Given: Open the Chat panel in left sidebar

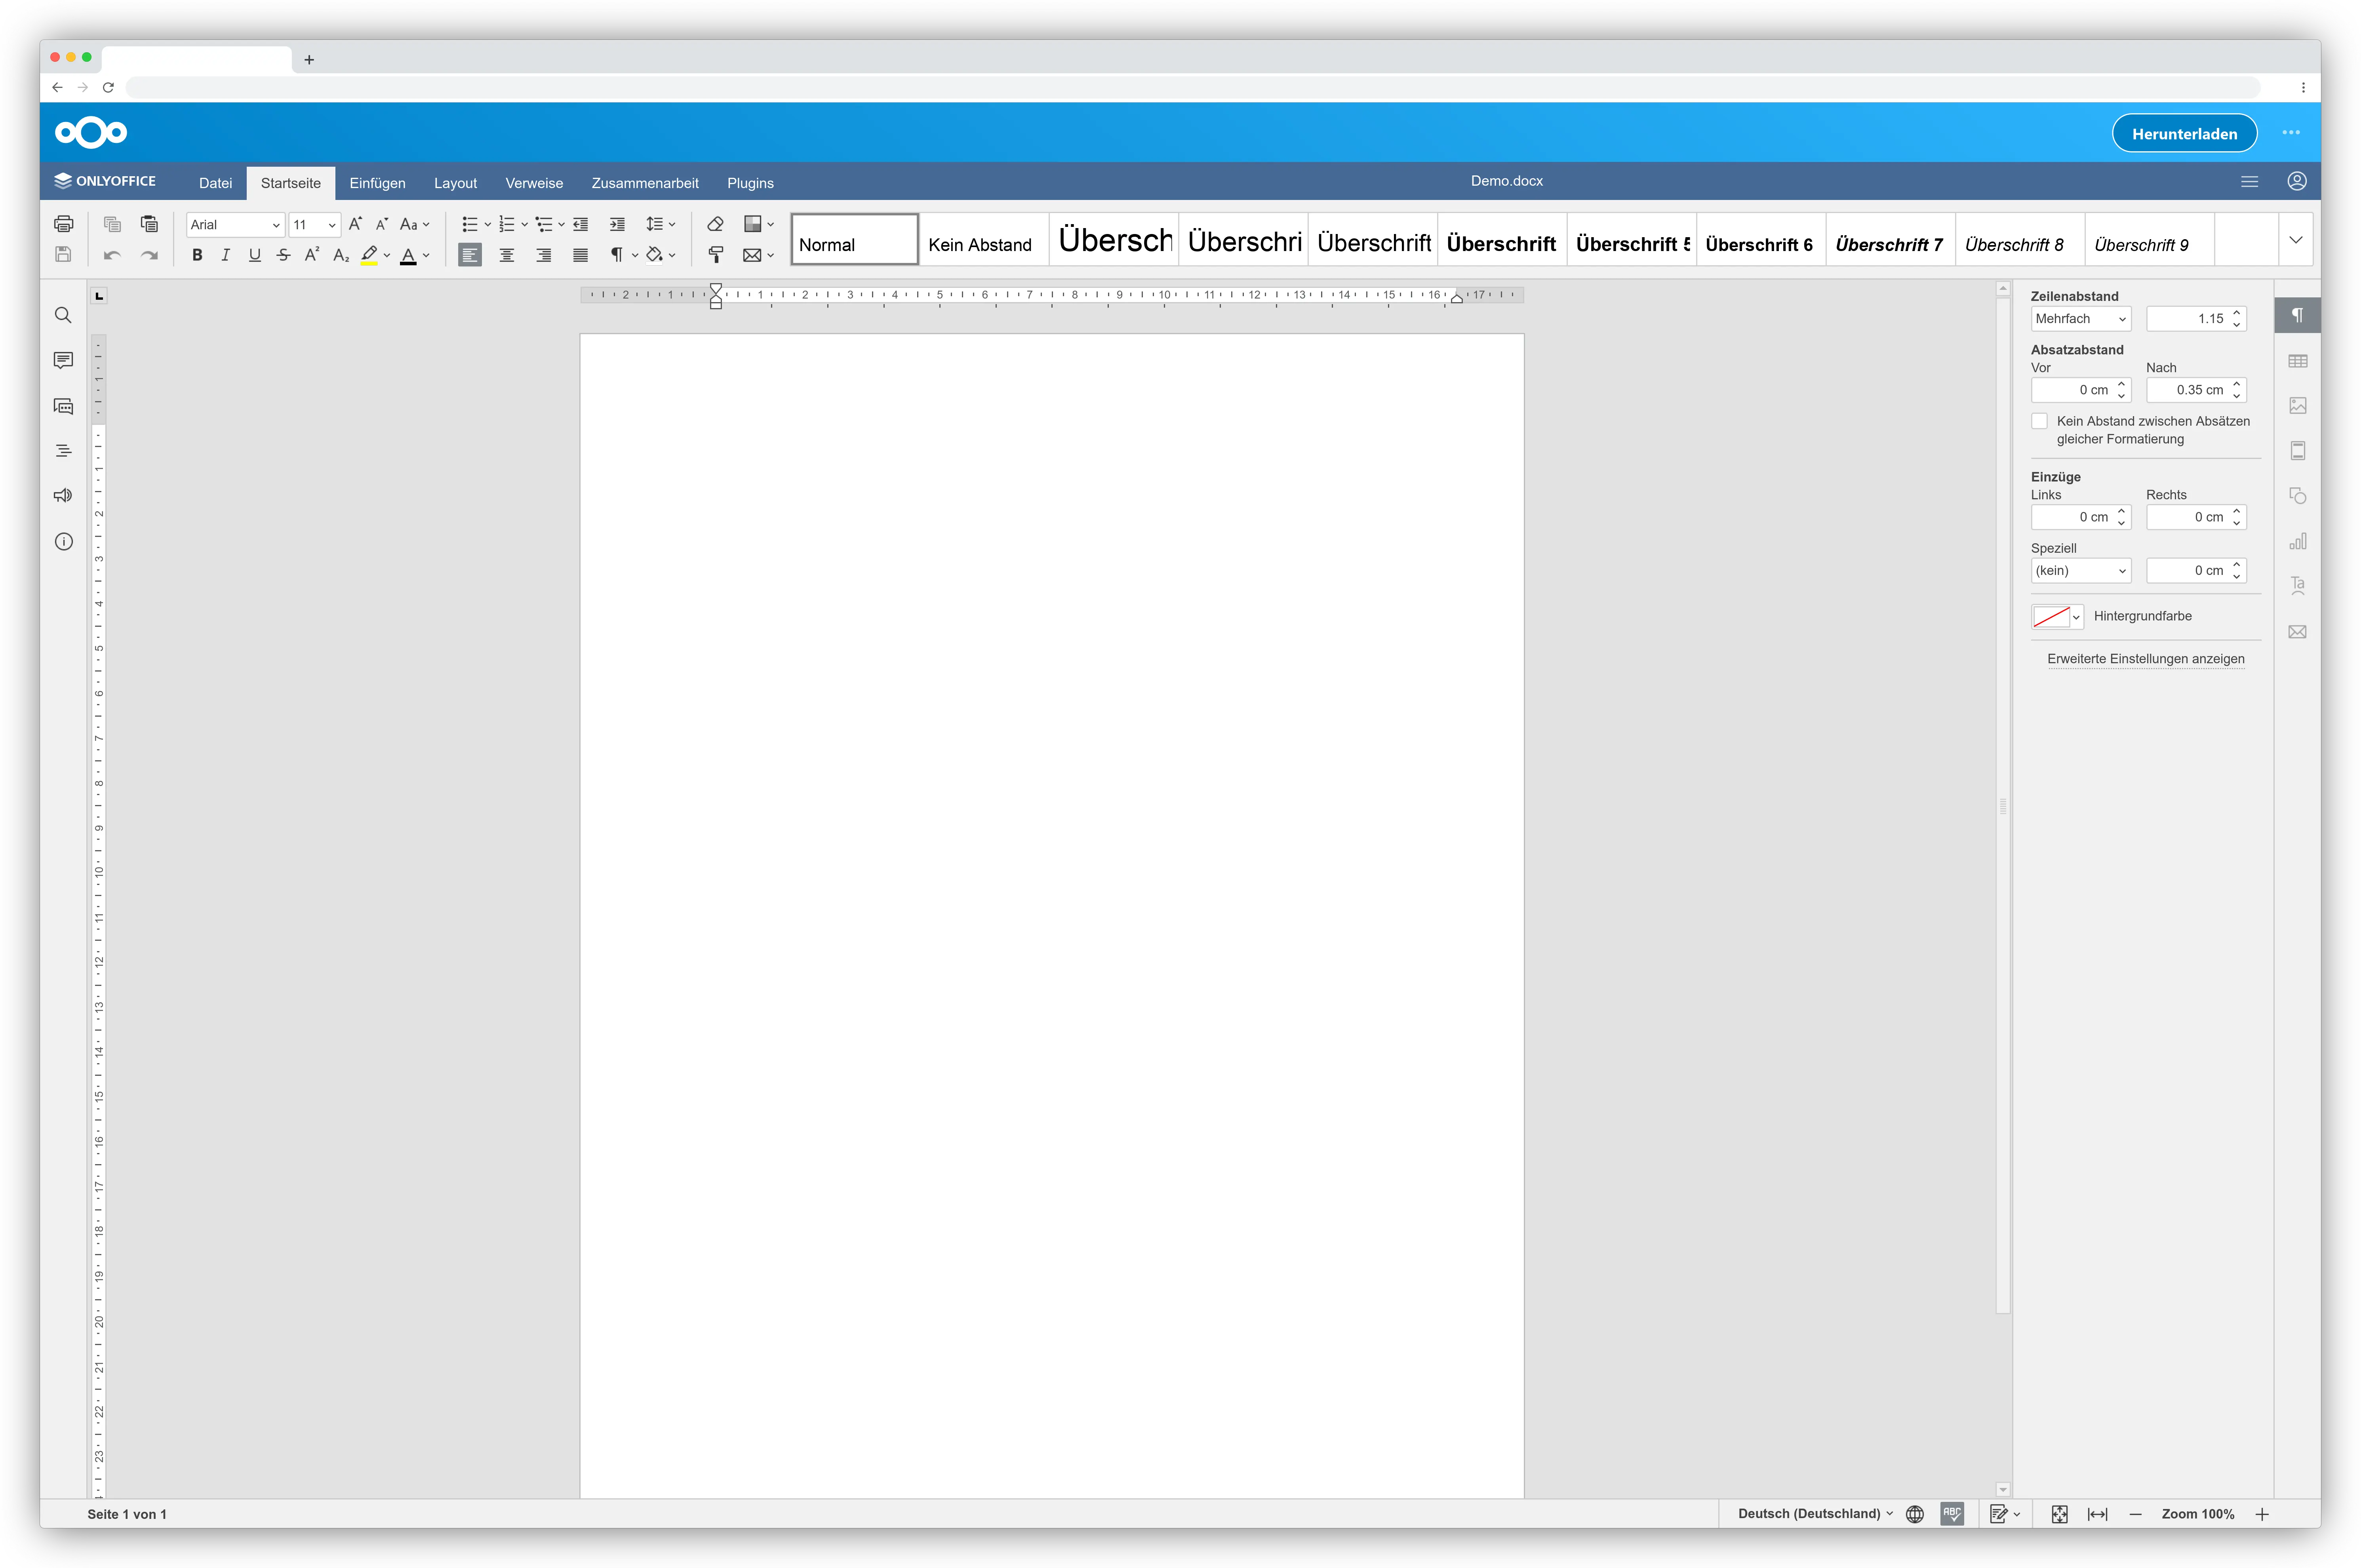Looking at the screenshot, I should tap(63, 406).
